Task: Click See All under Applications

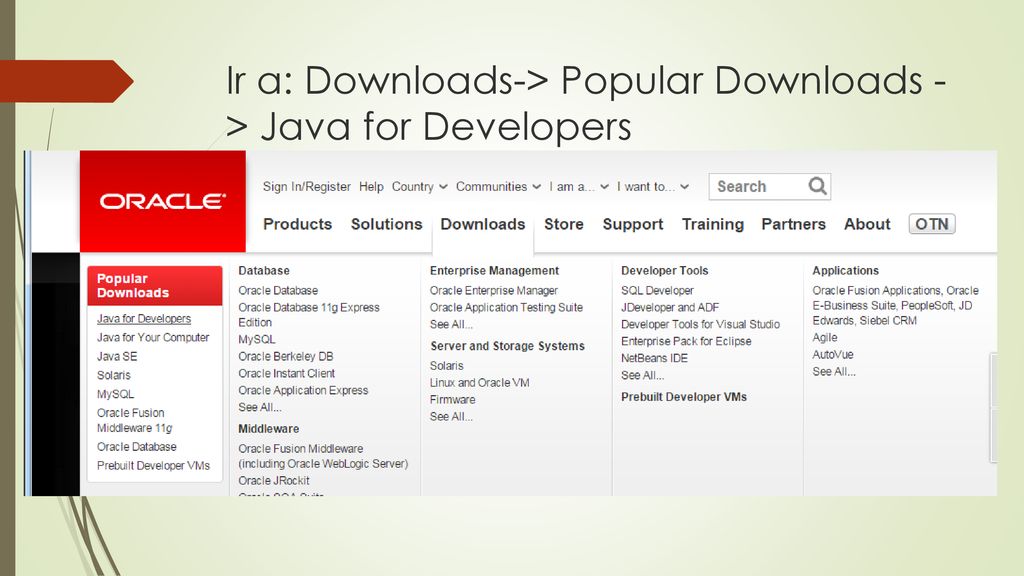Action: pyautogui.click(x=833, y=372)
